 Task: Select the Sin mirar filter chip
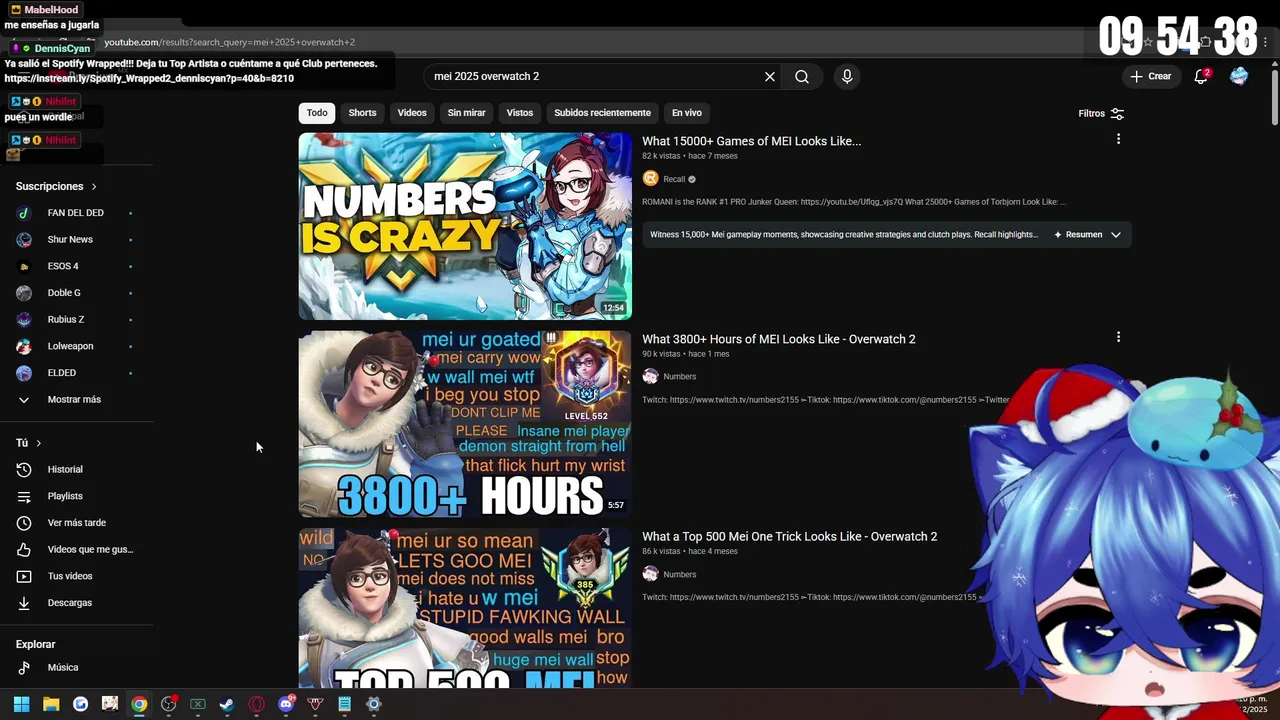466,113
